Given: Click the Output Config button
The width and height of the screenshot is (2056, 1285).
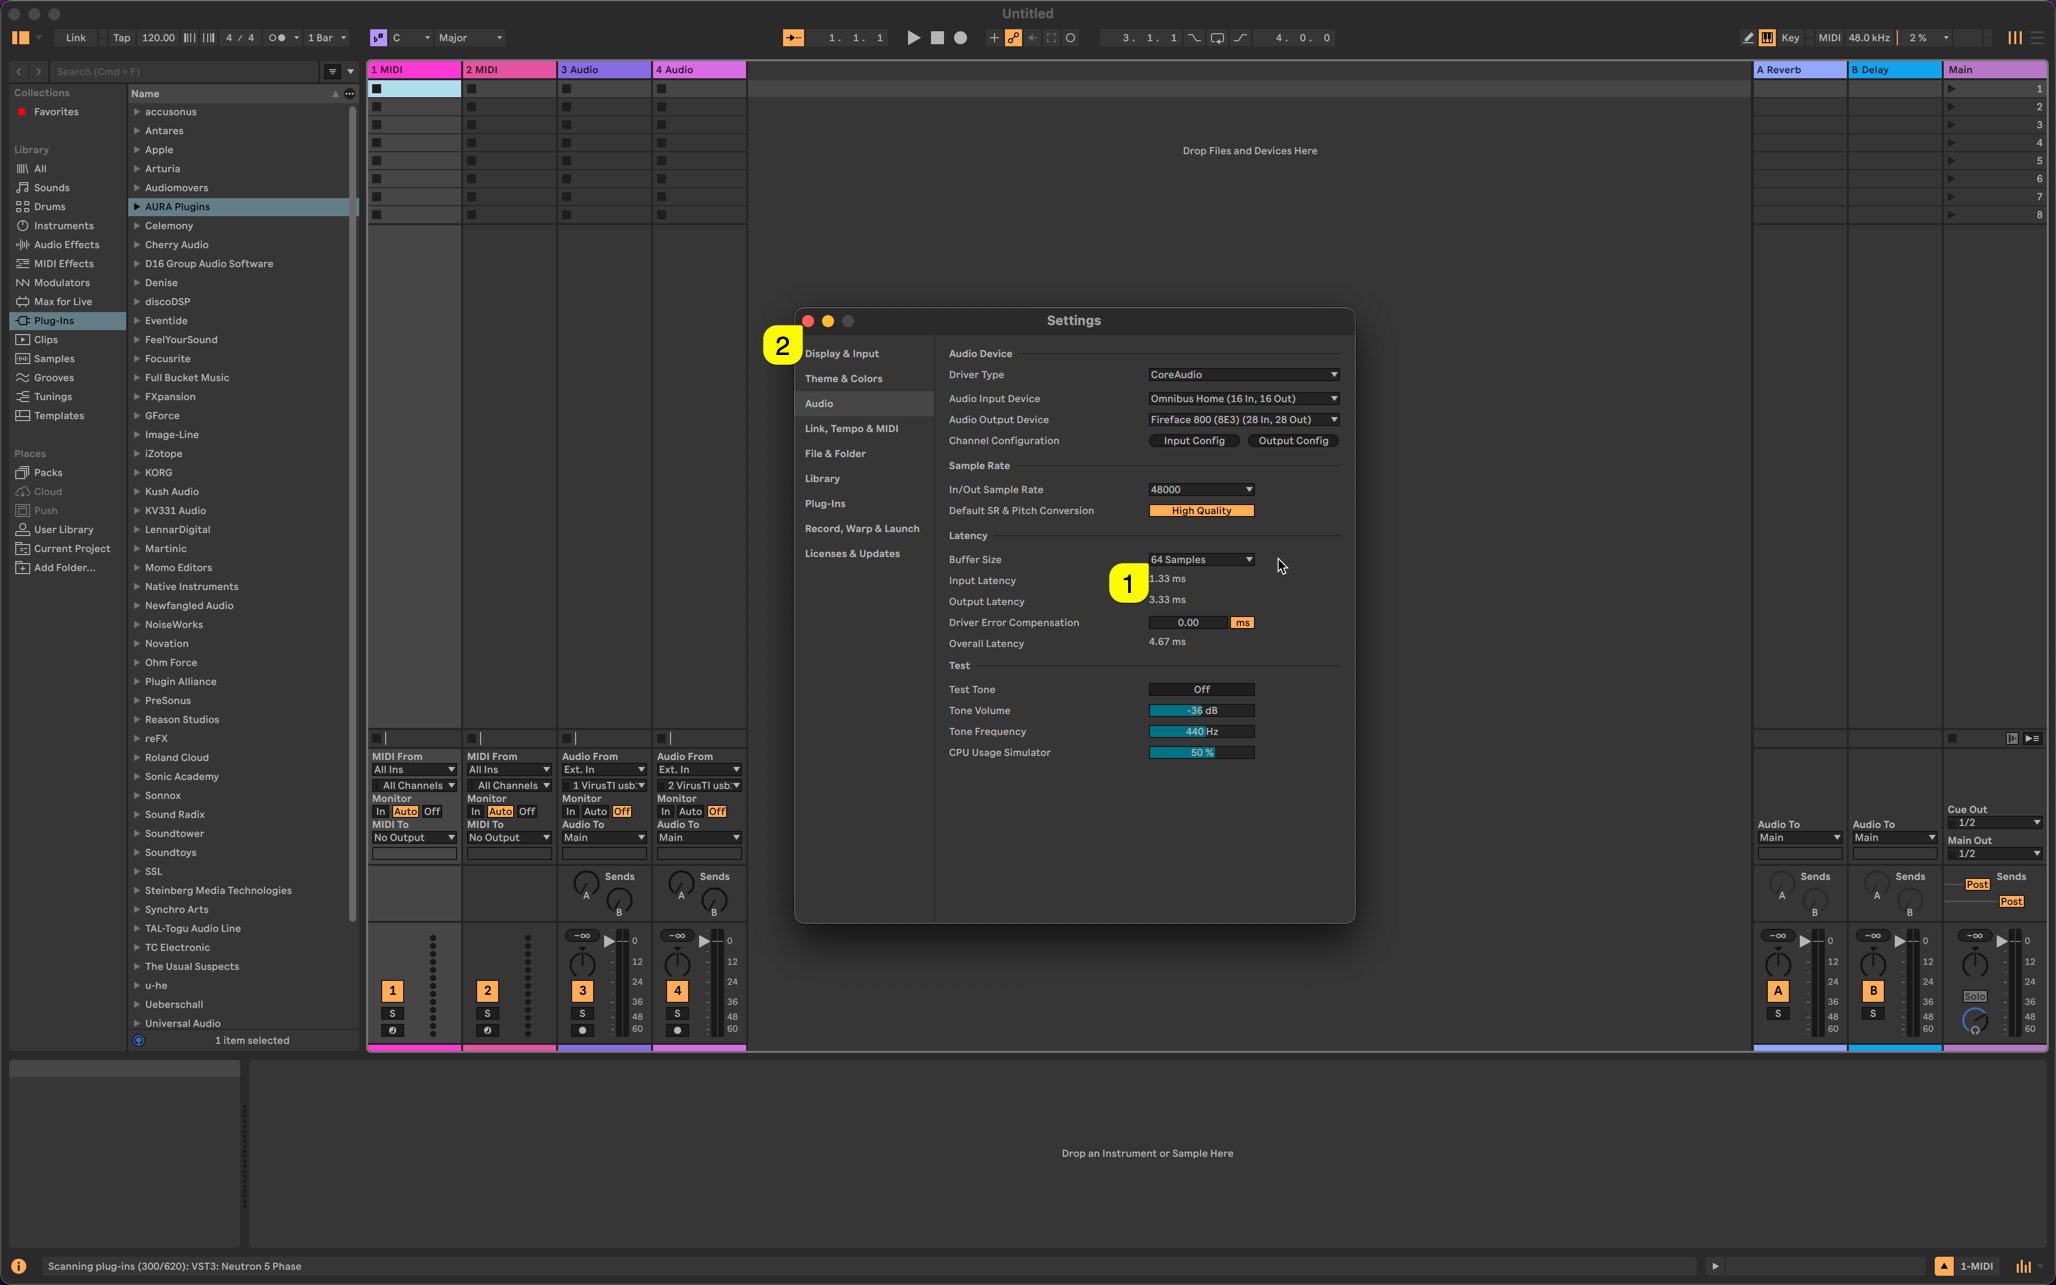Looking at the screenshot, I should point(1293,441).
